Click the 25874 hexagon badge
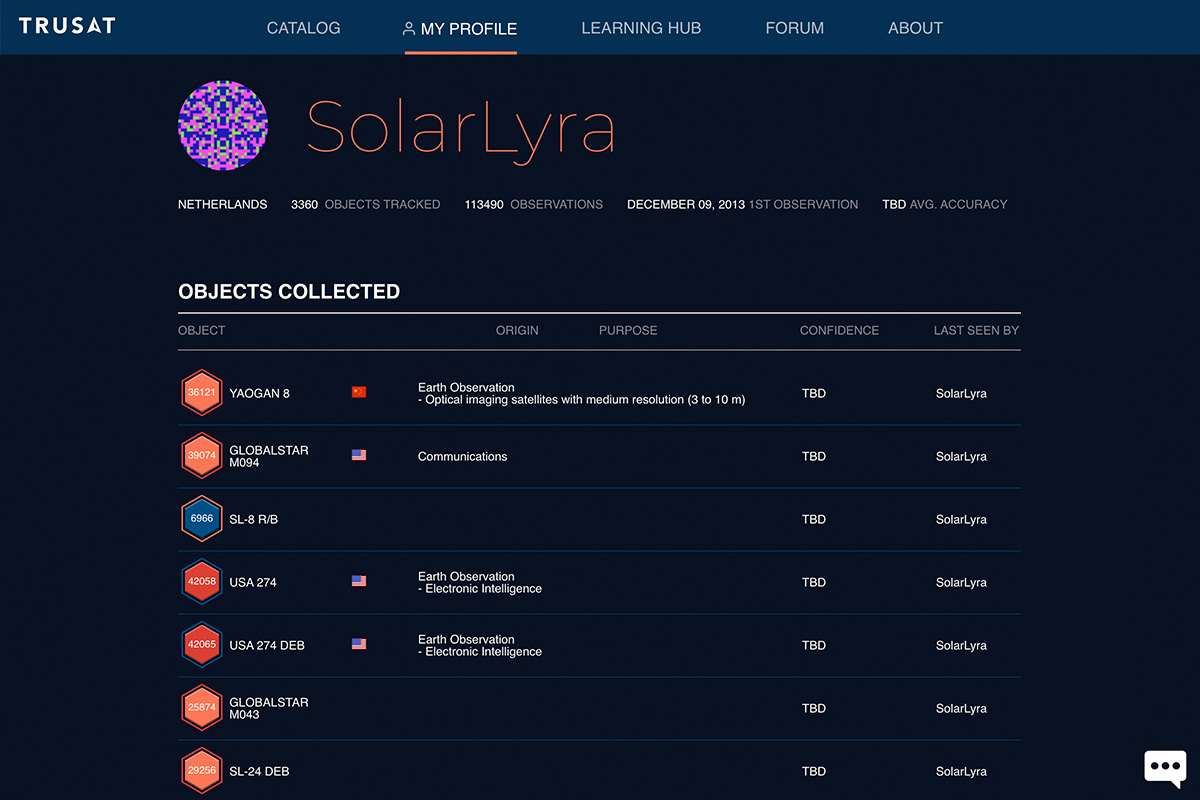This screenshot has height=800, width=1200. [x=202, y=708]
